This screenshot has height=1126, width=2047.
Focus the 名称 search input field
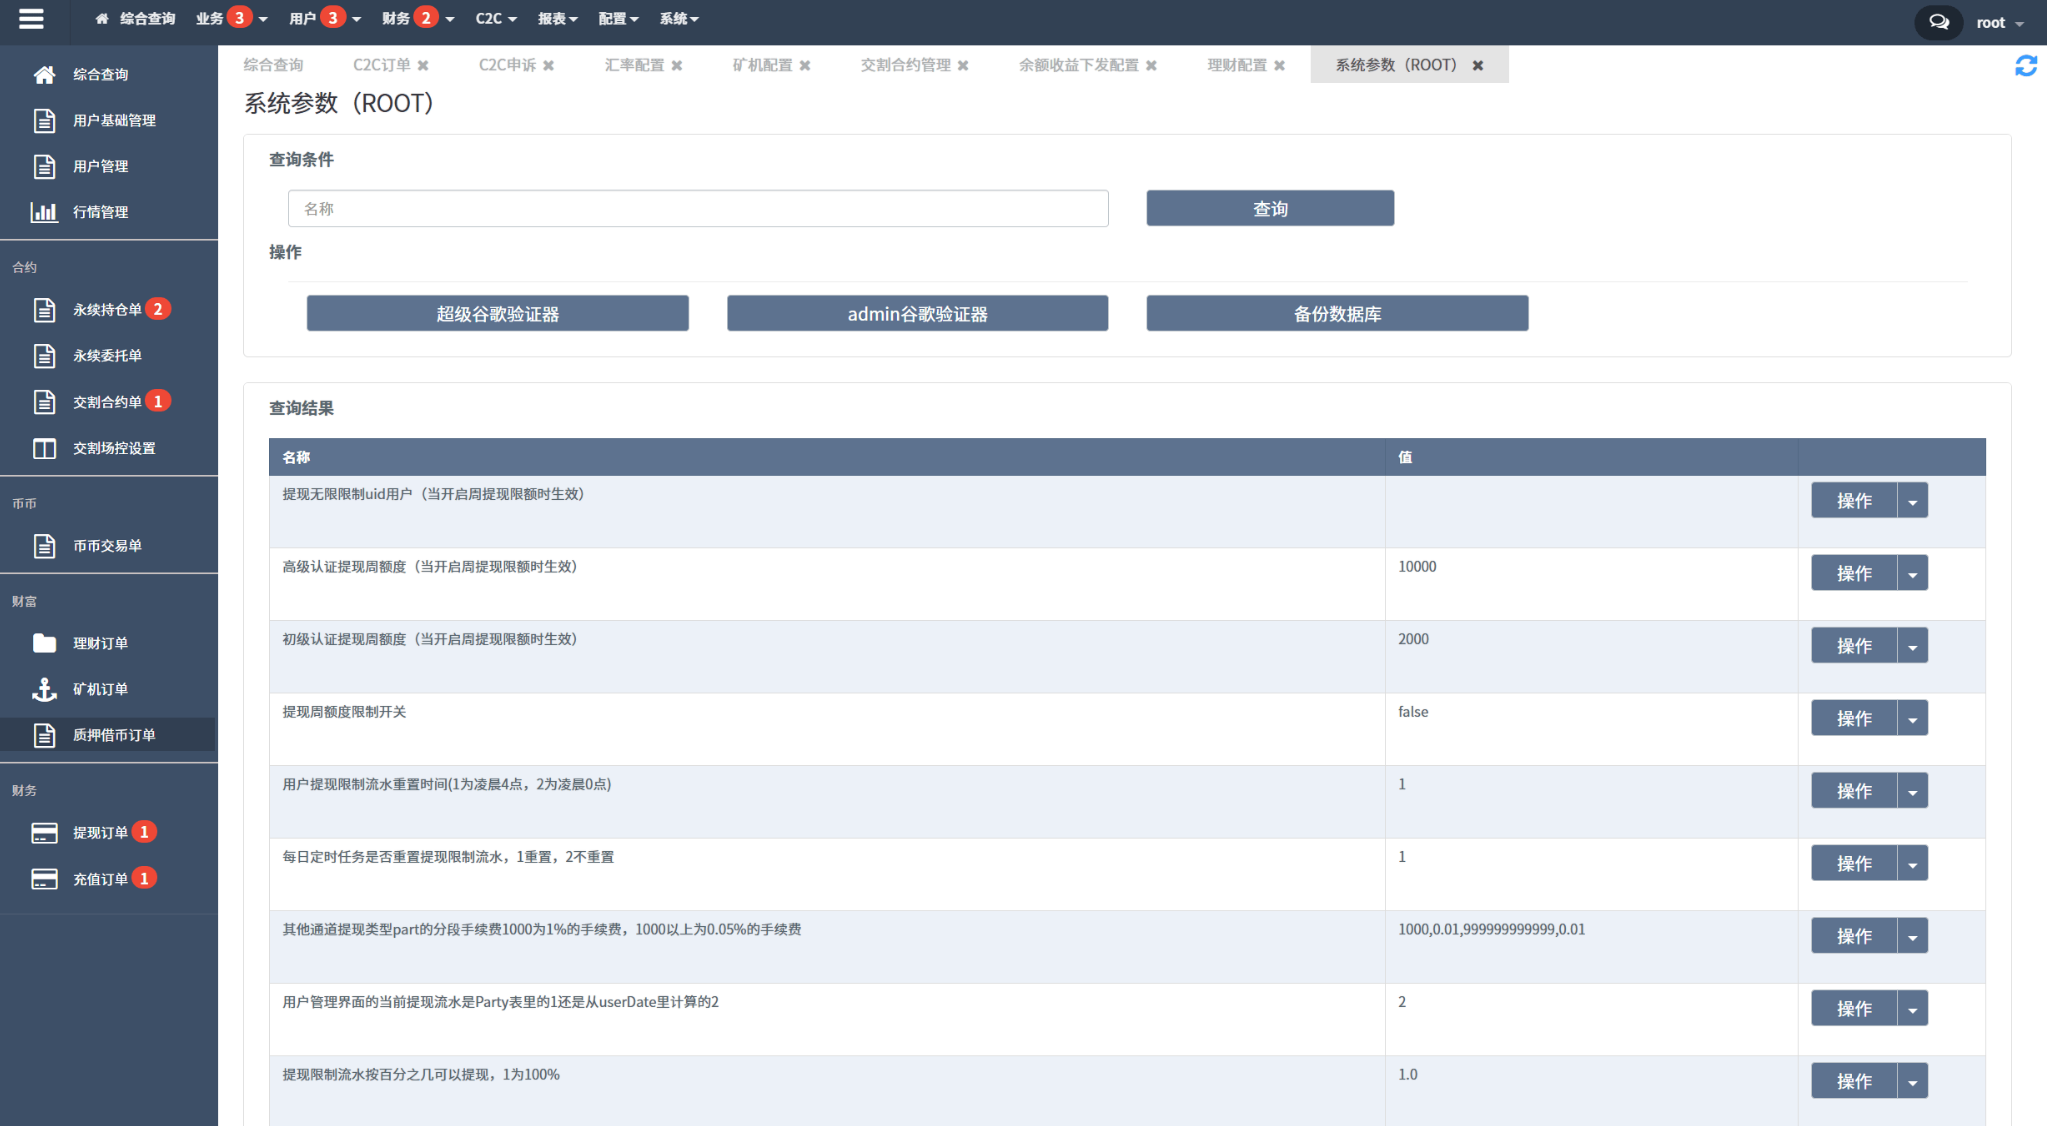pyautogui.click(x=698, y=208)
